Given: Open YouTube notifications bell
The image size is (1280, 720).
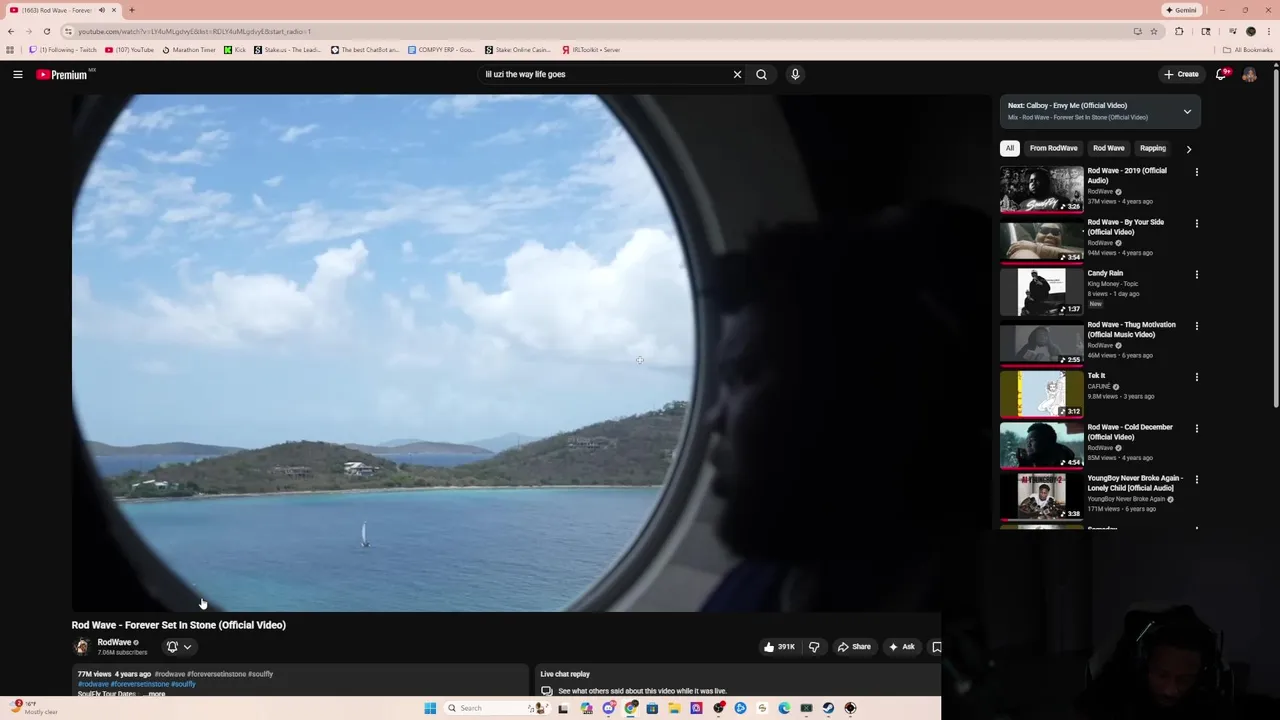Looking at the screenshot, I should [x=1222, y=74].
